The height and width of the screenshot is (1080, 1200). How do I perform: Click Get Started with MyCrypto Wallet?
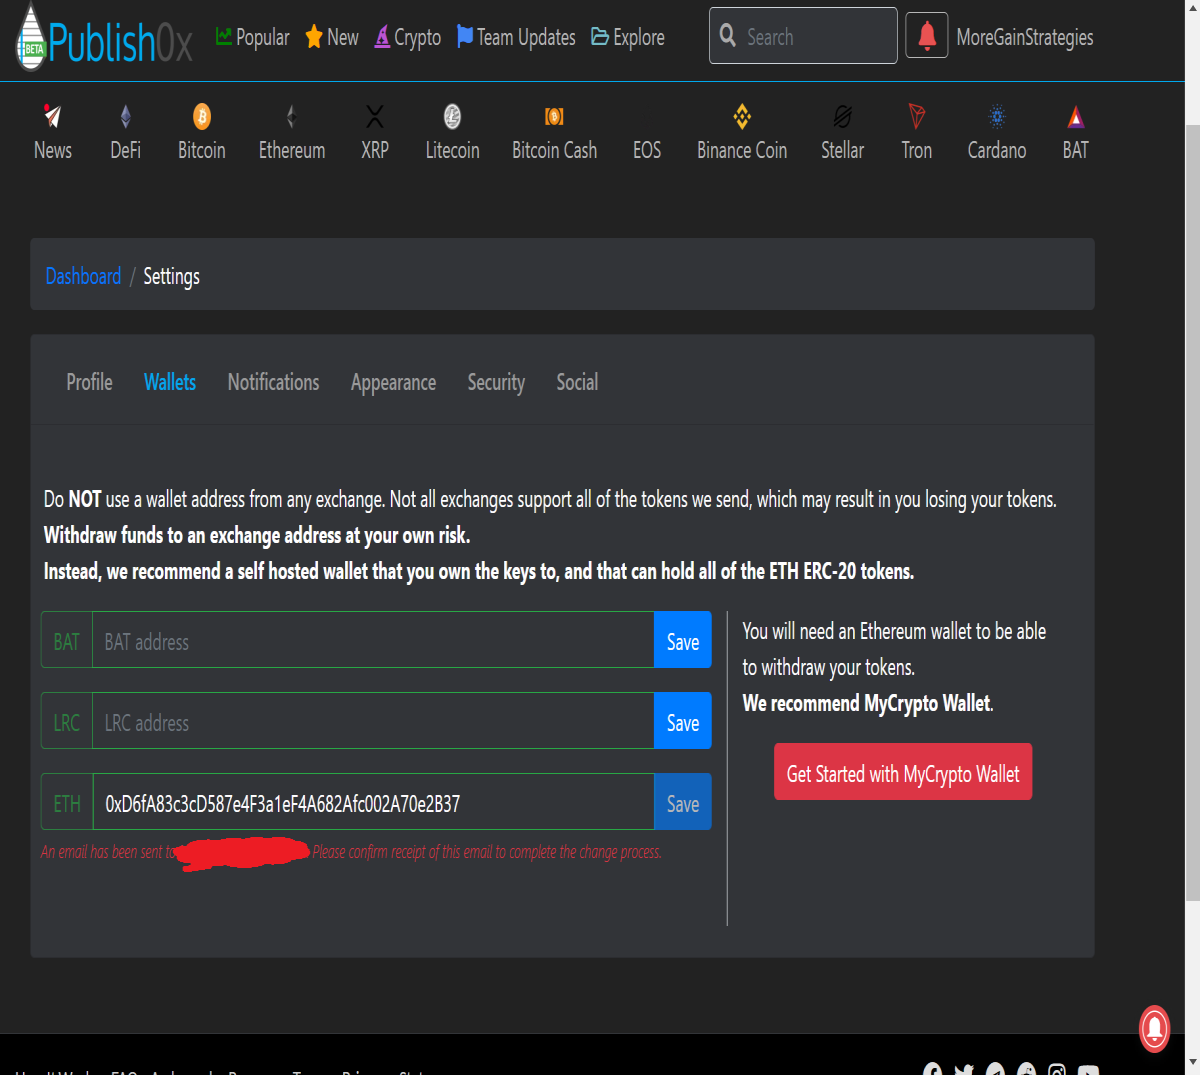[x=903, y=772]
